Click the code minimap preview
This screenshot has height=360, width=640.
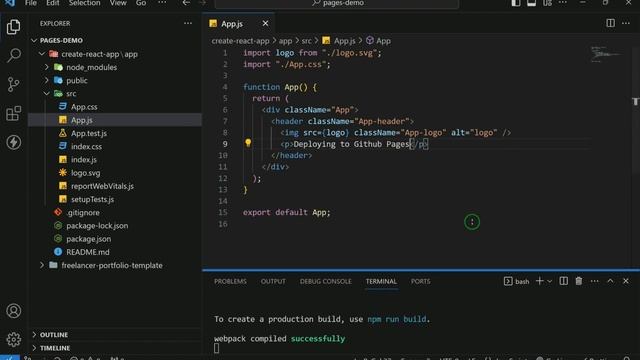pyautogui.click(x=606, y=54)
